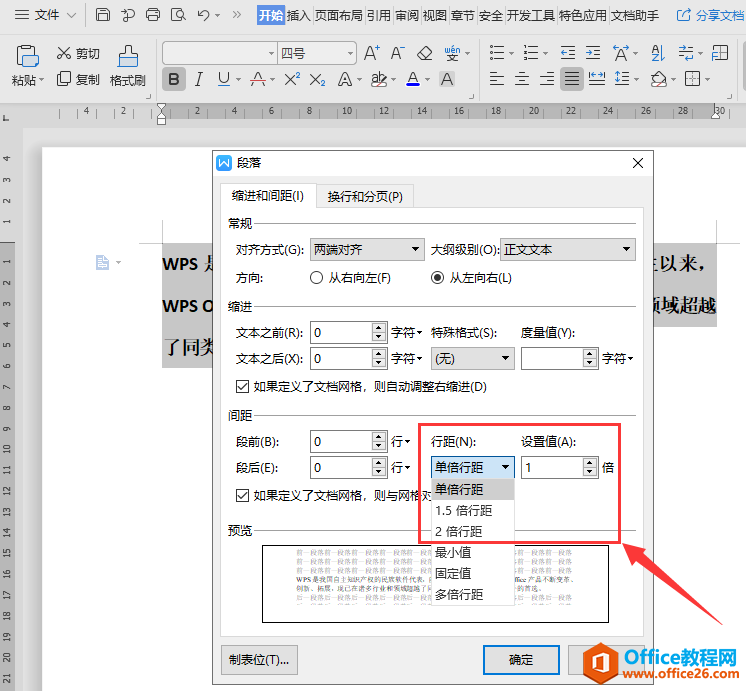
Task: Toggle Italic formatting button
Action: [199, 79]
